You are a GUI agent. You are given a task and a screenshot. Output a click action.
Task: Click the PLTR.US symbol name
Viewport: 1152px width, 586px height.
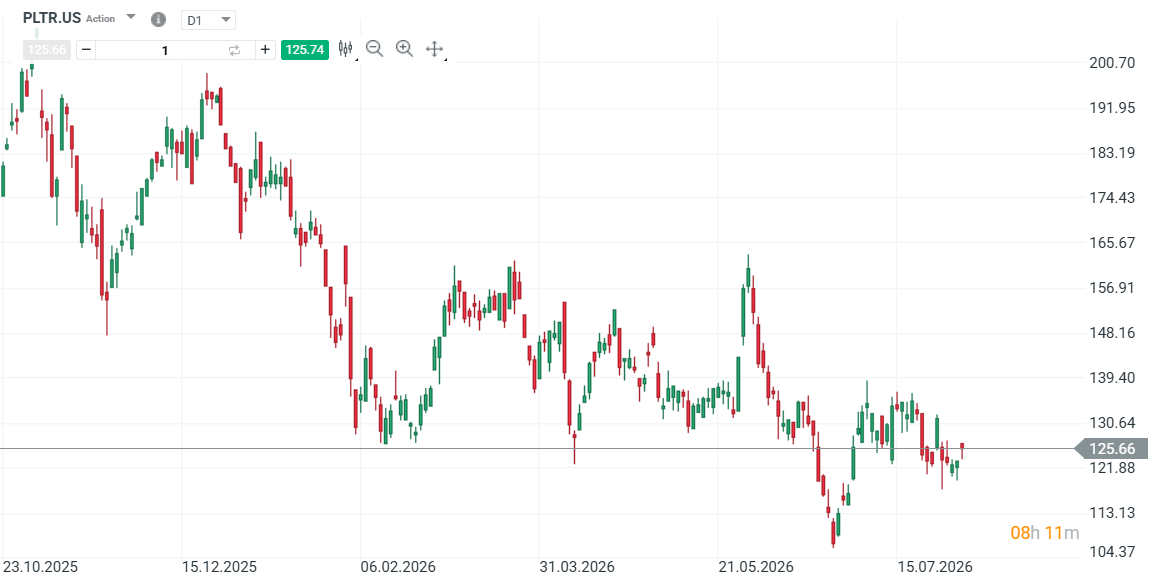point(51,18)
